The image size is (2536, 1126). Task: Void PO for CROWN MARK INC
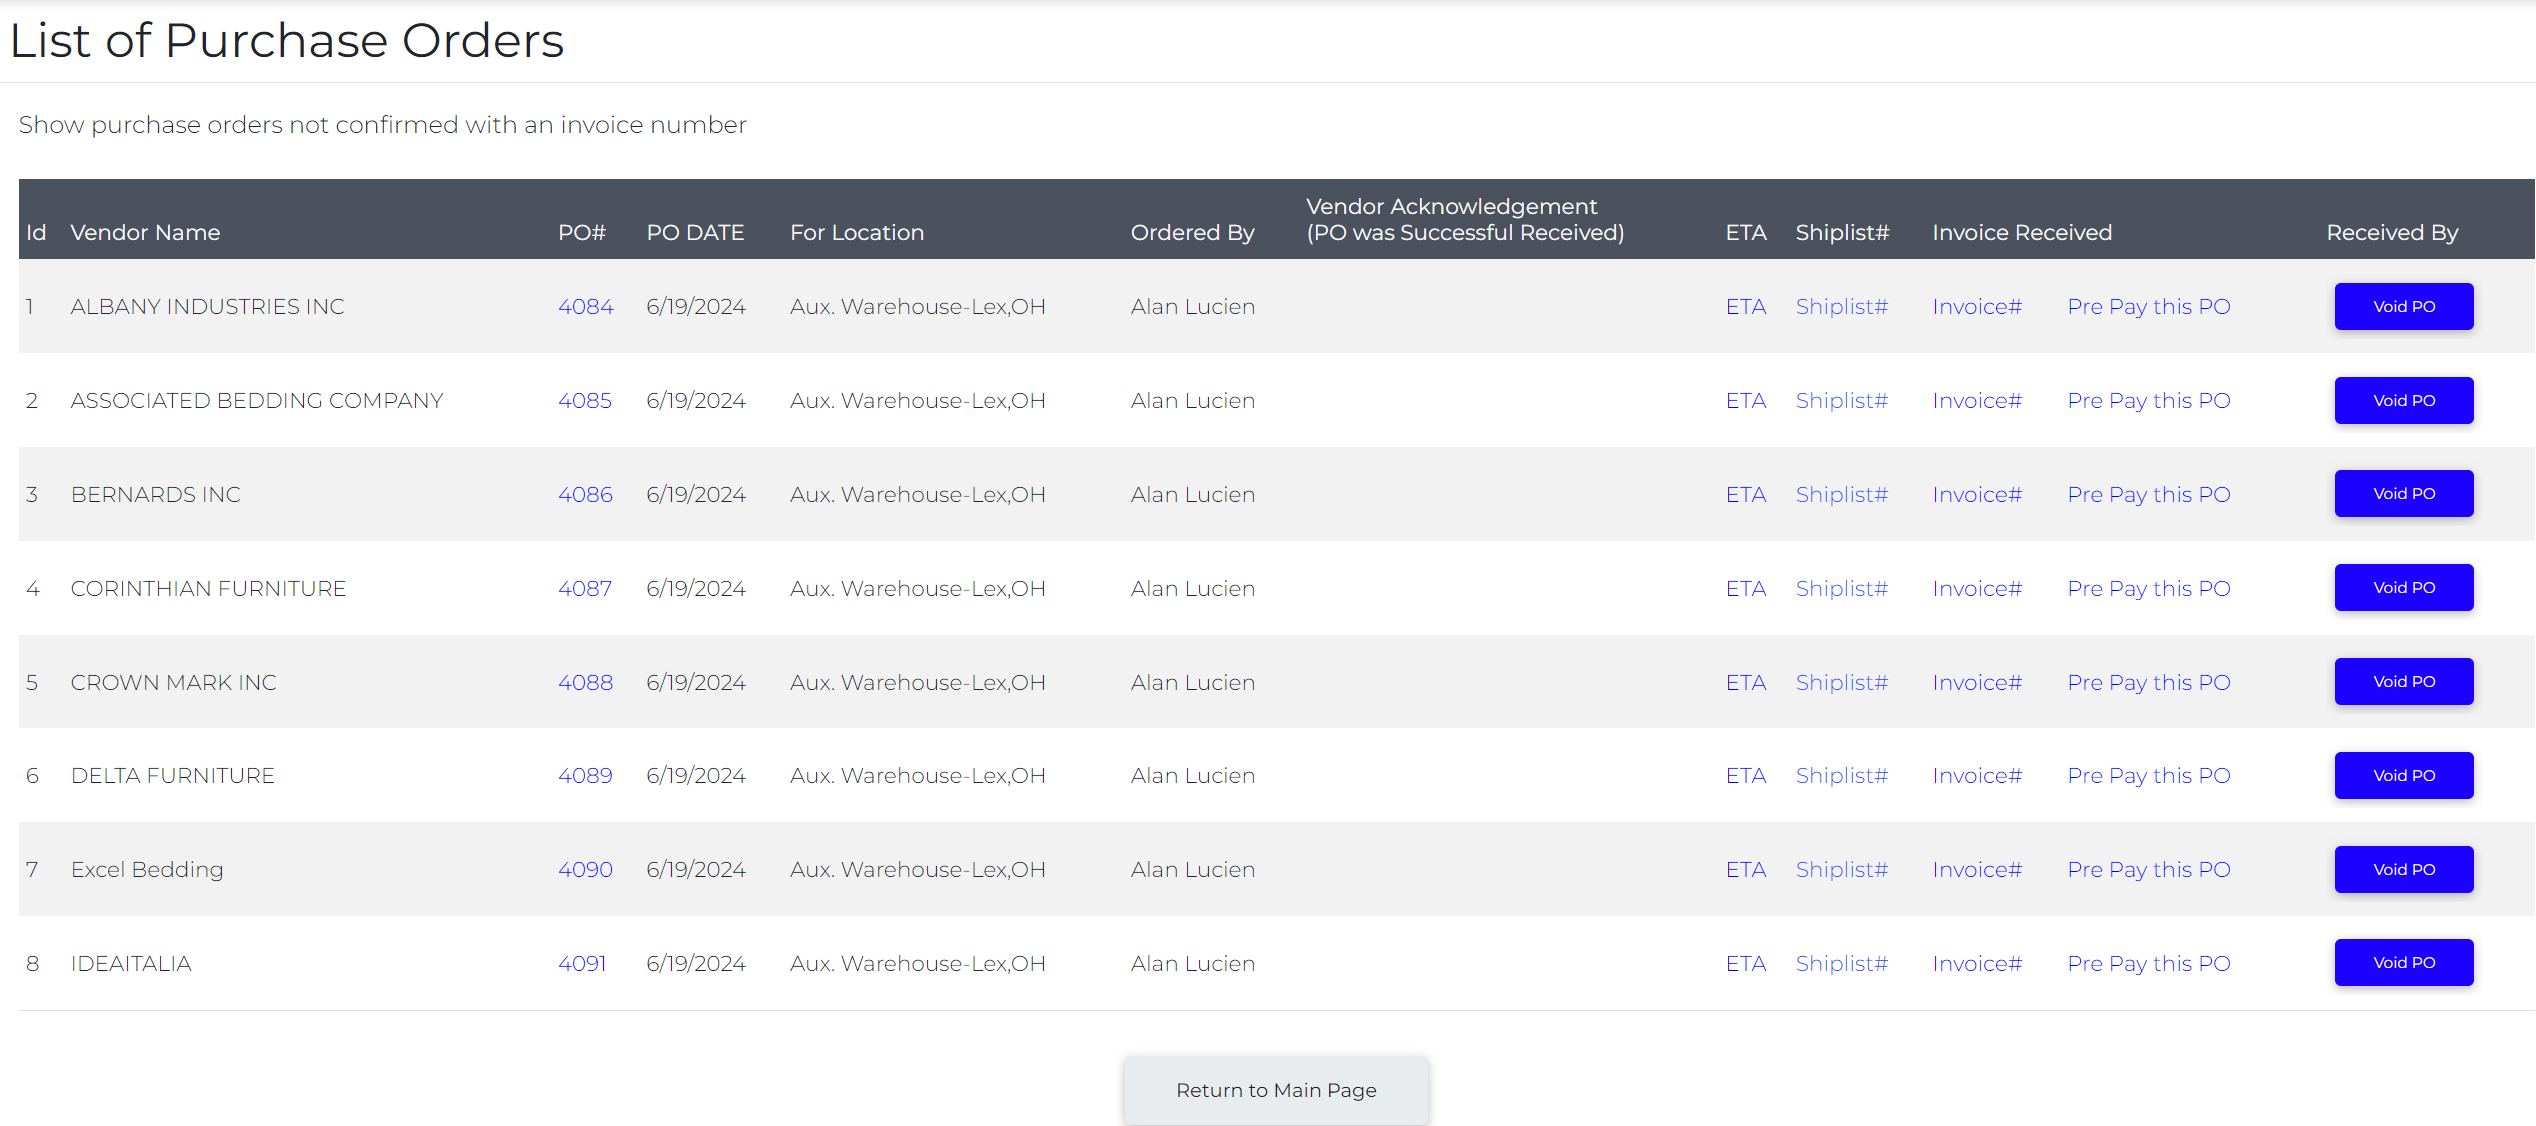[2403, 681]
